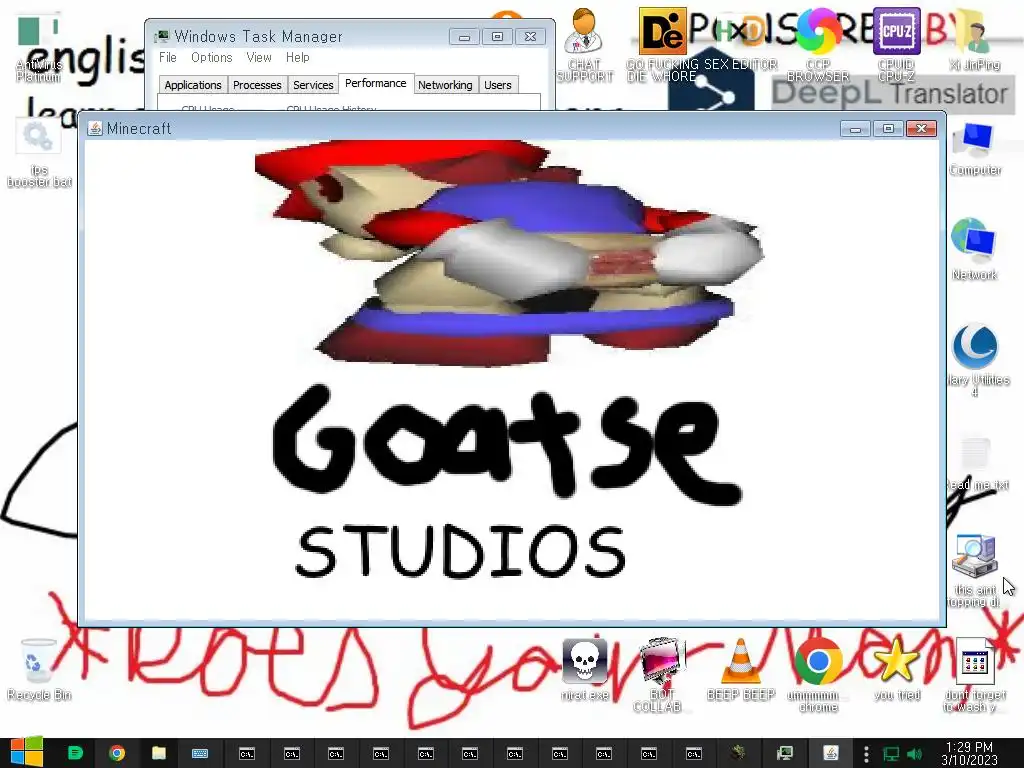
Task: Show hidden tray icons via dots button
Action: click(866, 754)
